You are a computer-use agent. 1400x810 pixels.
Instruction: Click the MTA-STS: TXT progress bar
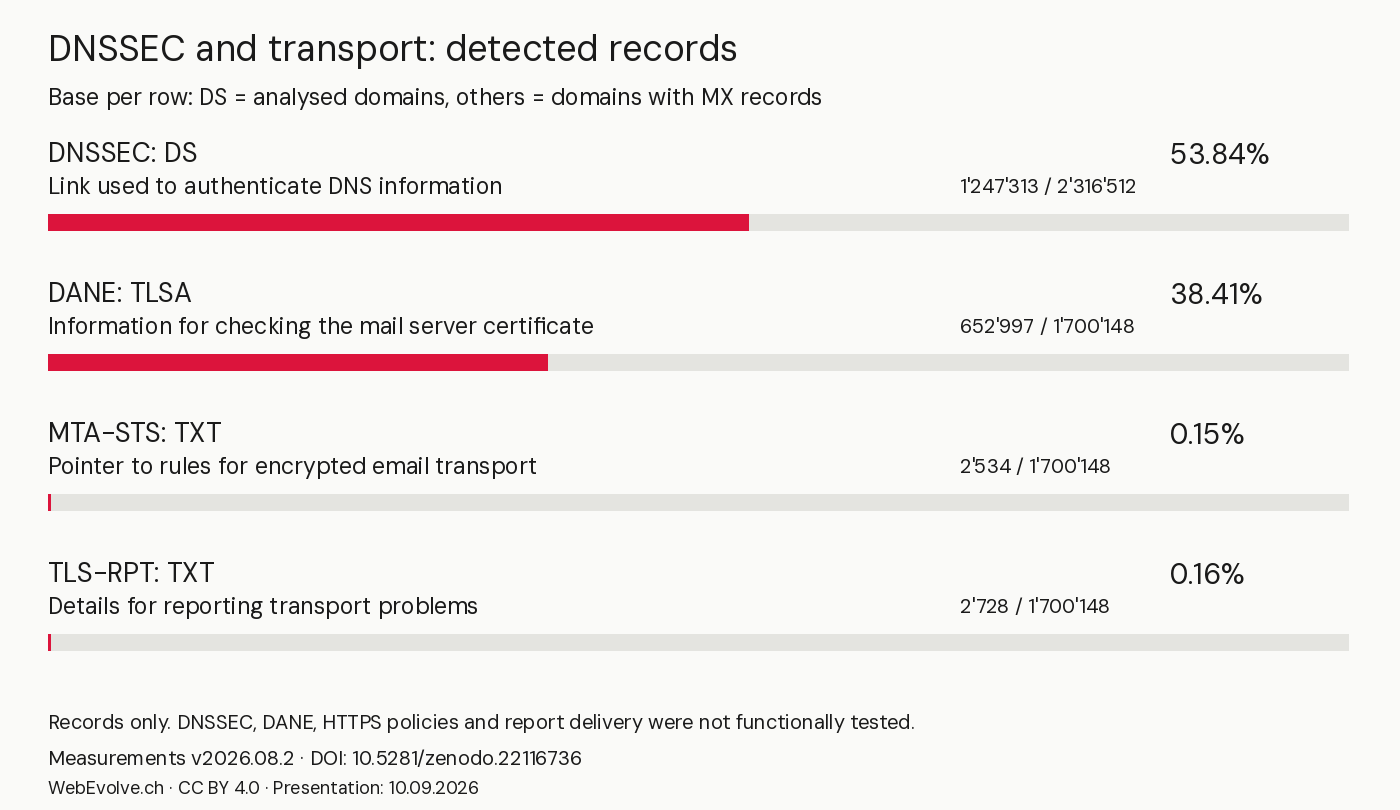click(698, 502)
